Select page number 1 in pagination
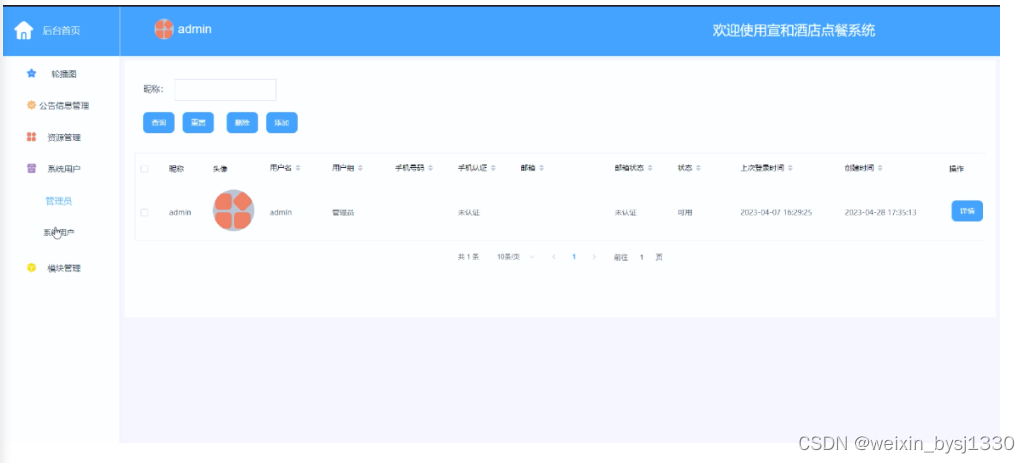 pyautogui.click(x=573, y=257)
